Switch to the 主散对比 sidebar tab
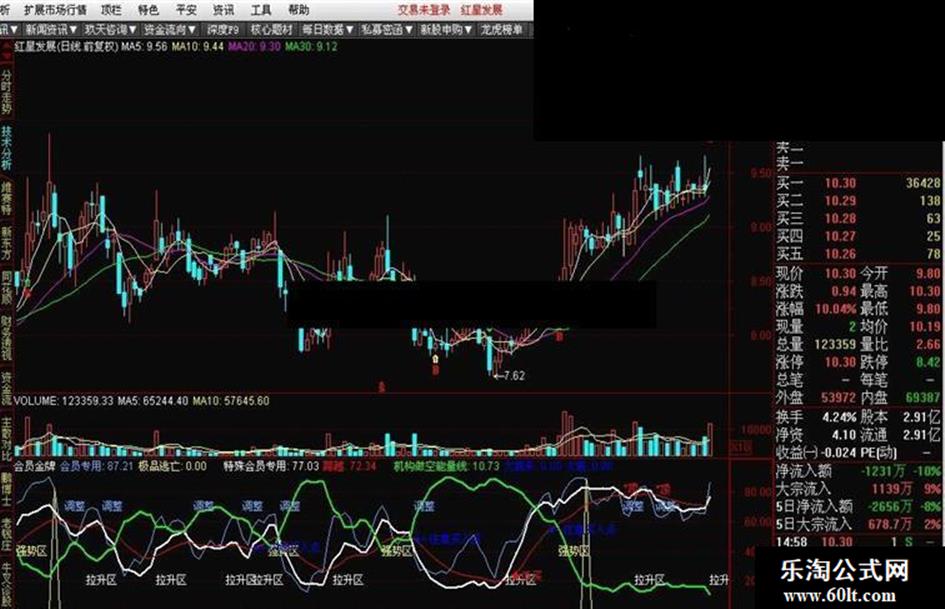The height and width of the screenshot is (609, 945). coord(7,439)
